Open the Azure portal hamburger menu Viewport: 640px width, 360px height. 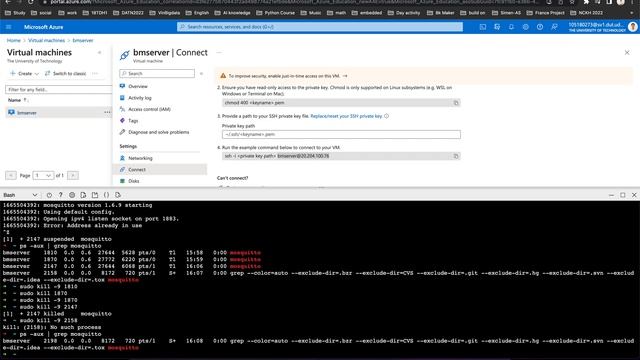pyautogui.click(x=9, y=27)
